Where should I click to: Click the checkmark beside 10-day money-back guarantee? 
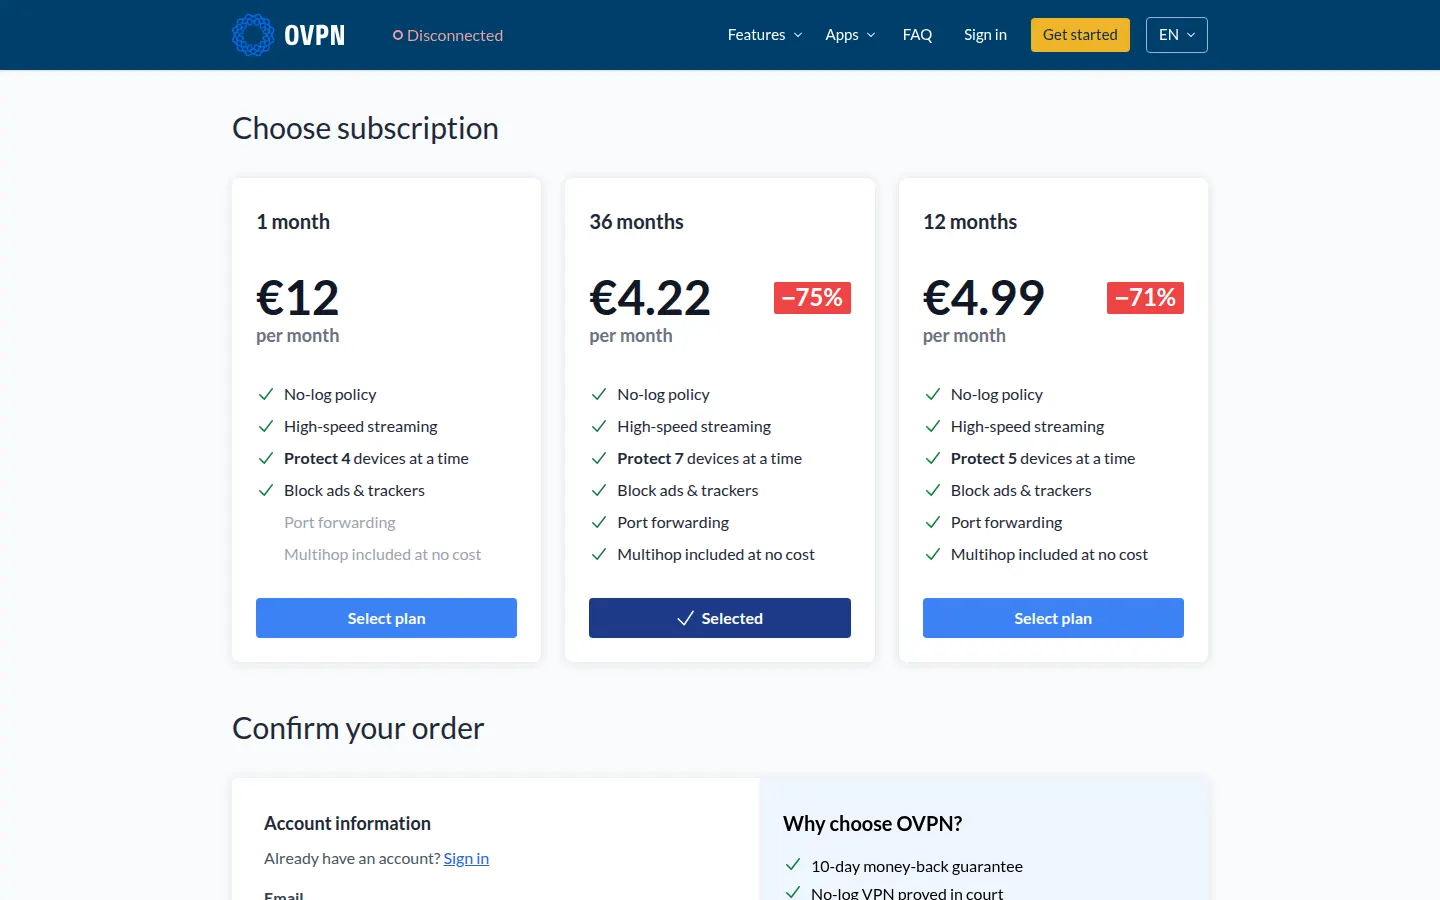point(793,865)
